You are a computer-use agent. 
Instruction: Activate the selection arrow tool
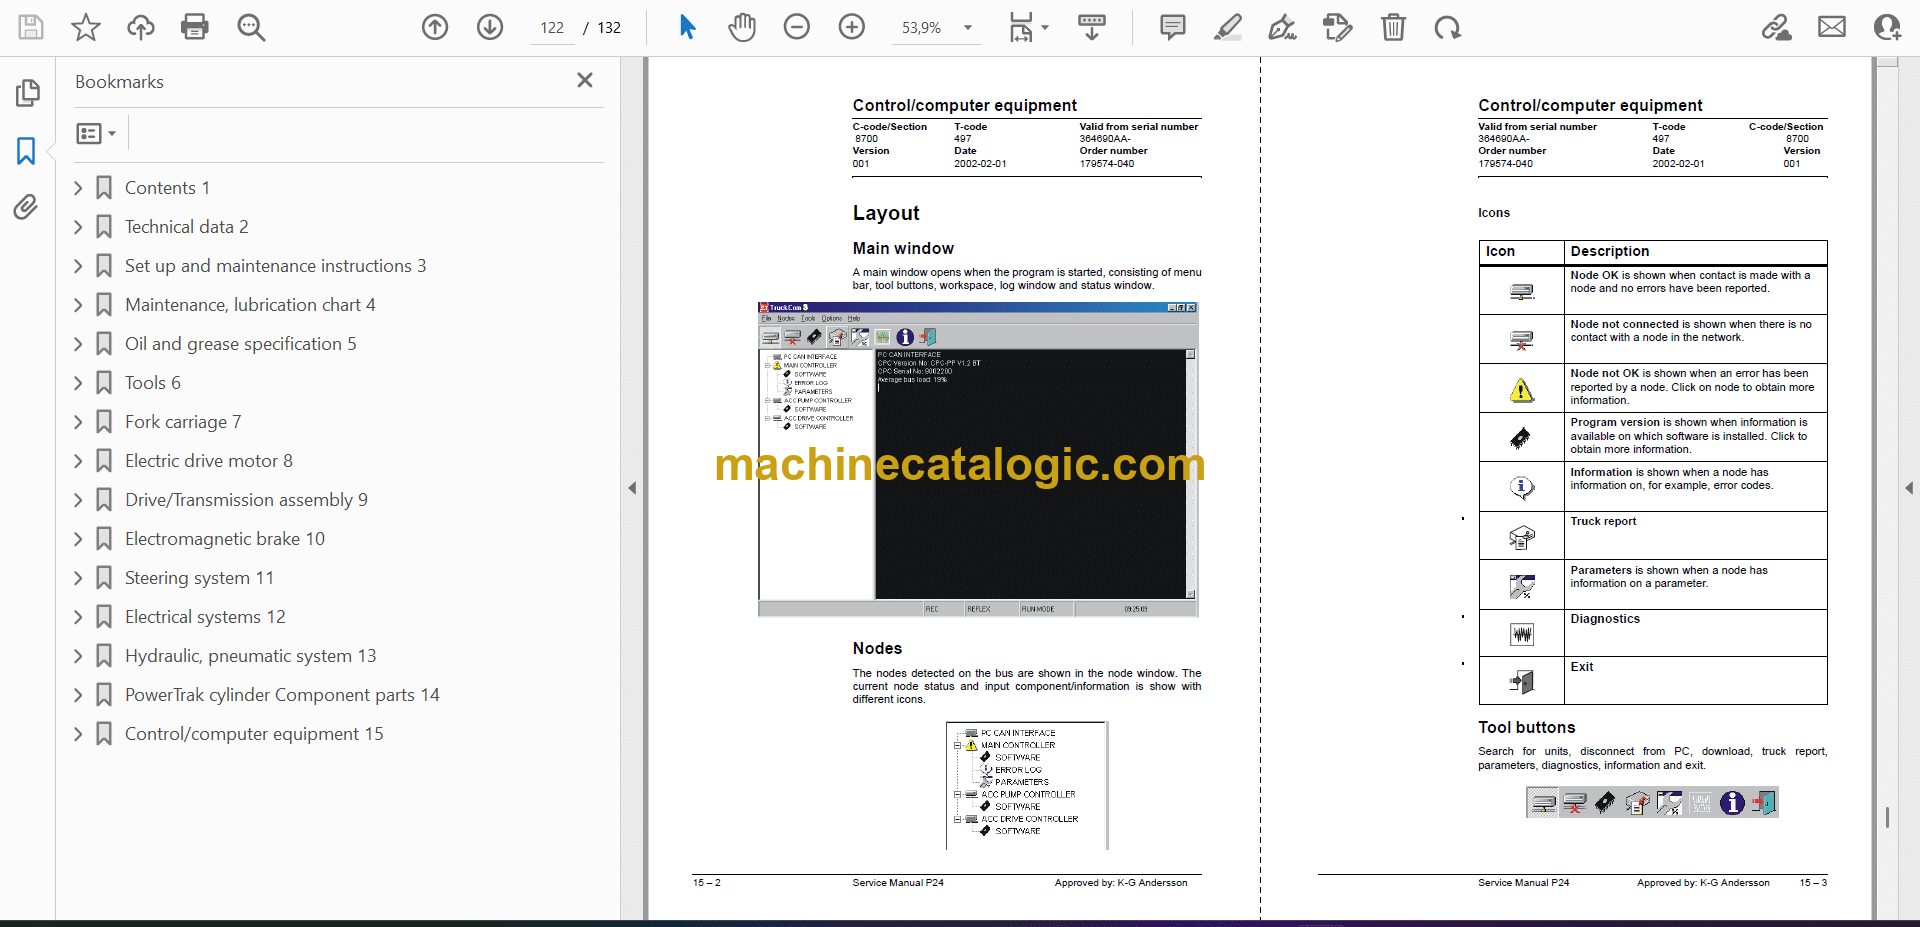687,27
